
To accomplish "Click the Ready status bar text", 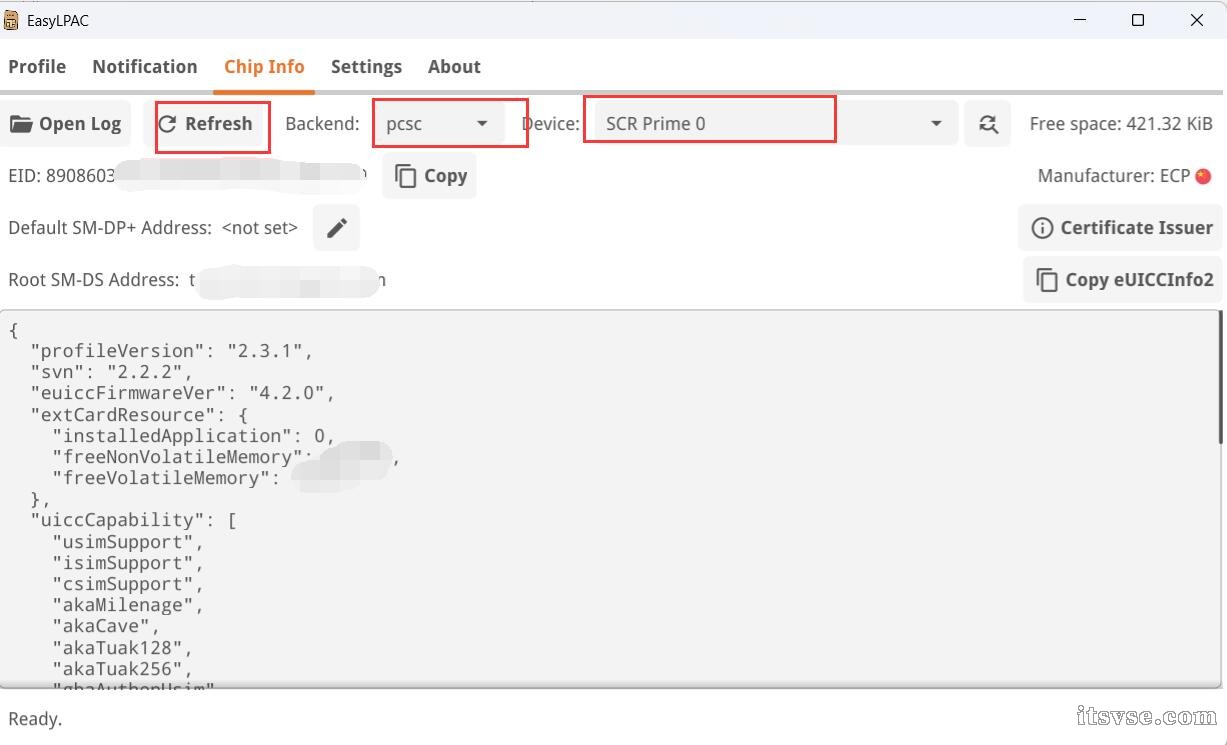I will 35,719.
